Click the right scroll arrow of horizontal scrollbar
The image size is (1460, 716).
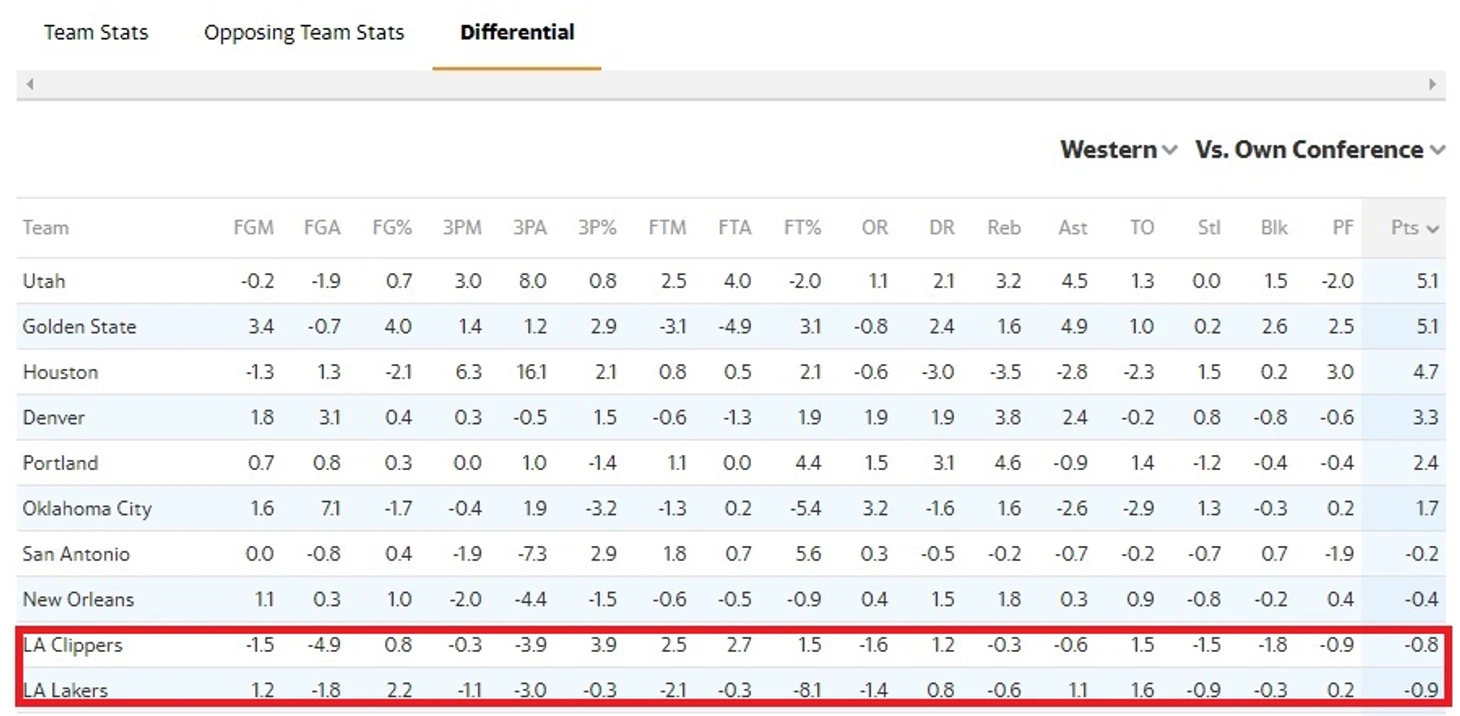pyautogui.click(x=1433, y=85)
